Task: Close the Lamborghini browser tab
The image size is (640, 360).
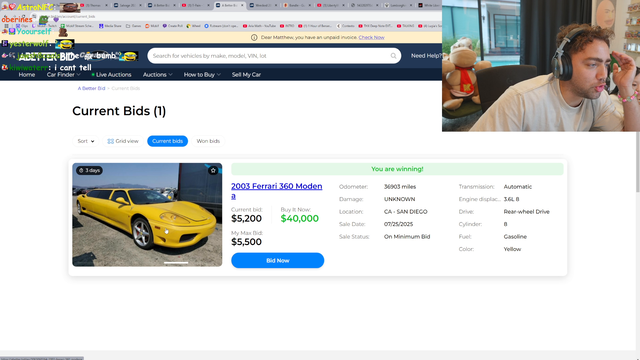Action: coord(411,5)
